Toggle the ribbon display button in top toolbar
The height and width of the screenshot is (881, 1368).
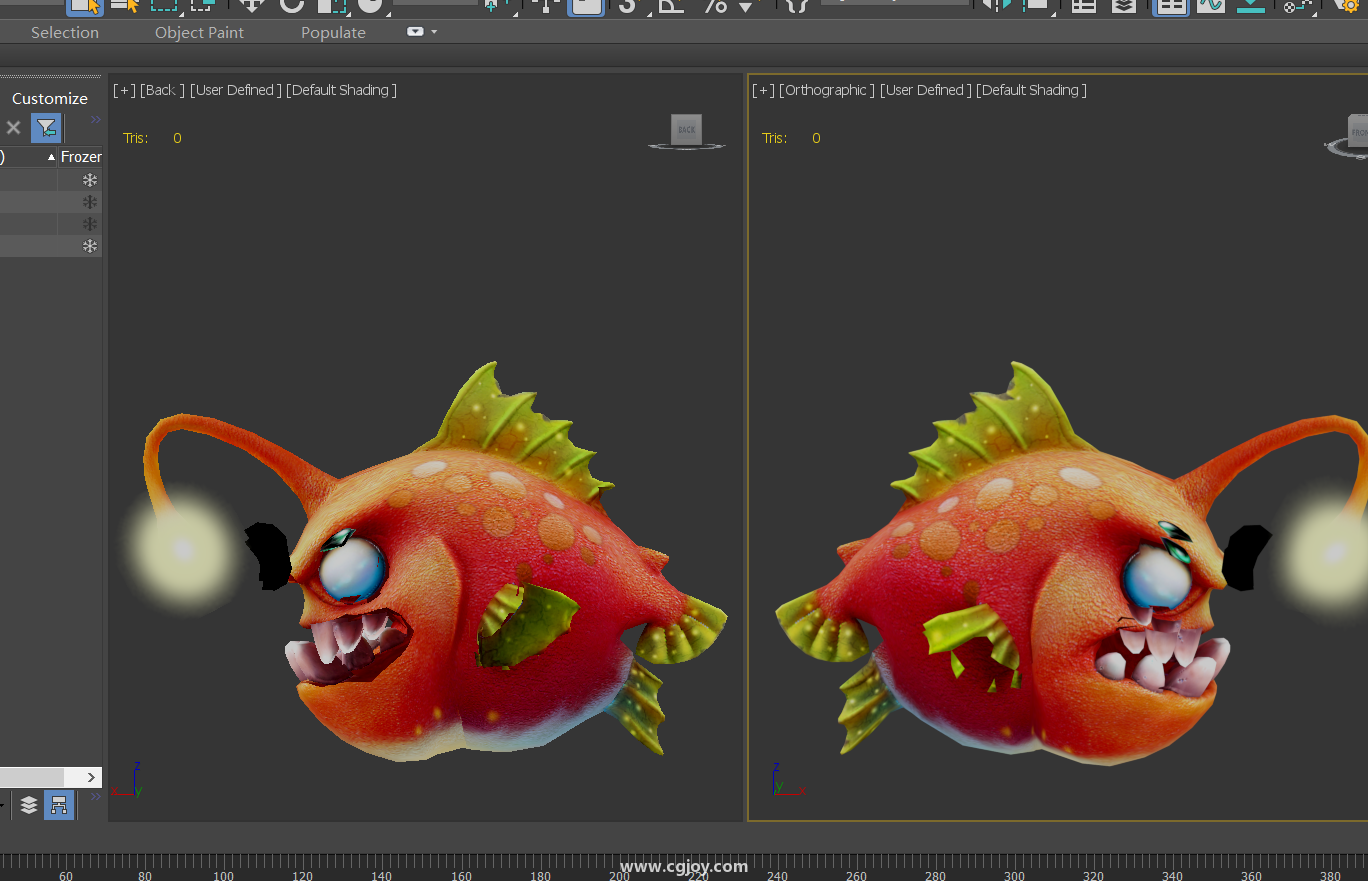pyautogui.click(x=1170, y=5)
